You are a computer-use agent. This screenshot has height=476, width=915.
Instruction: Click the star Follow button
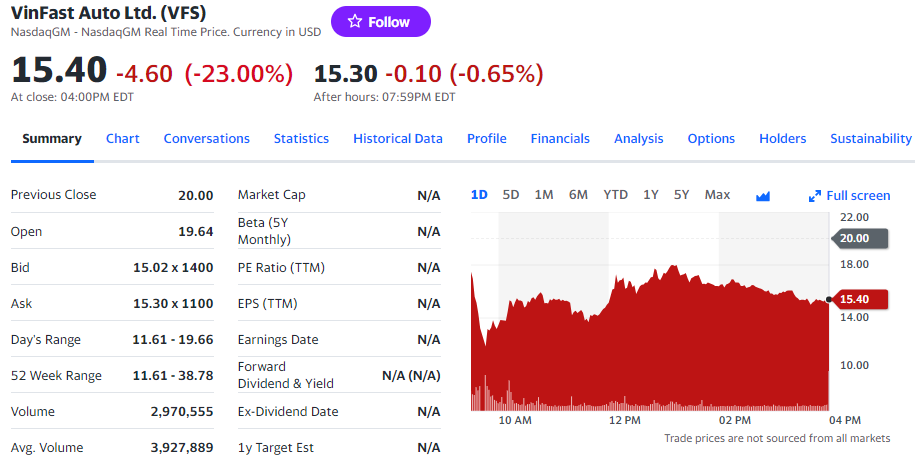[x=380, y=22]
